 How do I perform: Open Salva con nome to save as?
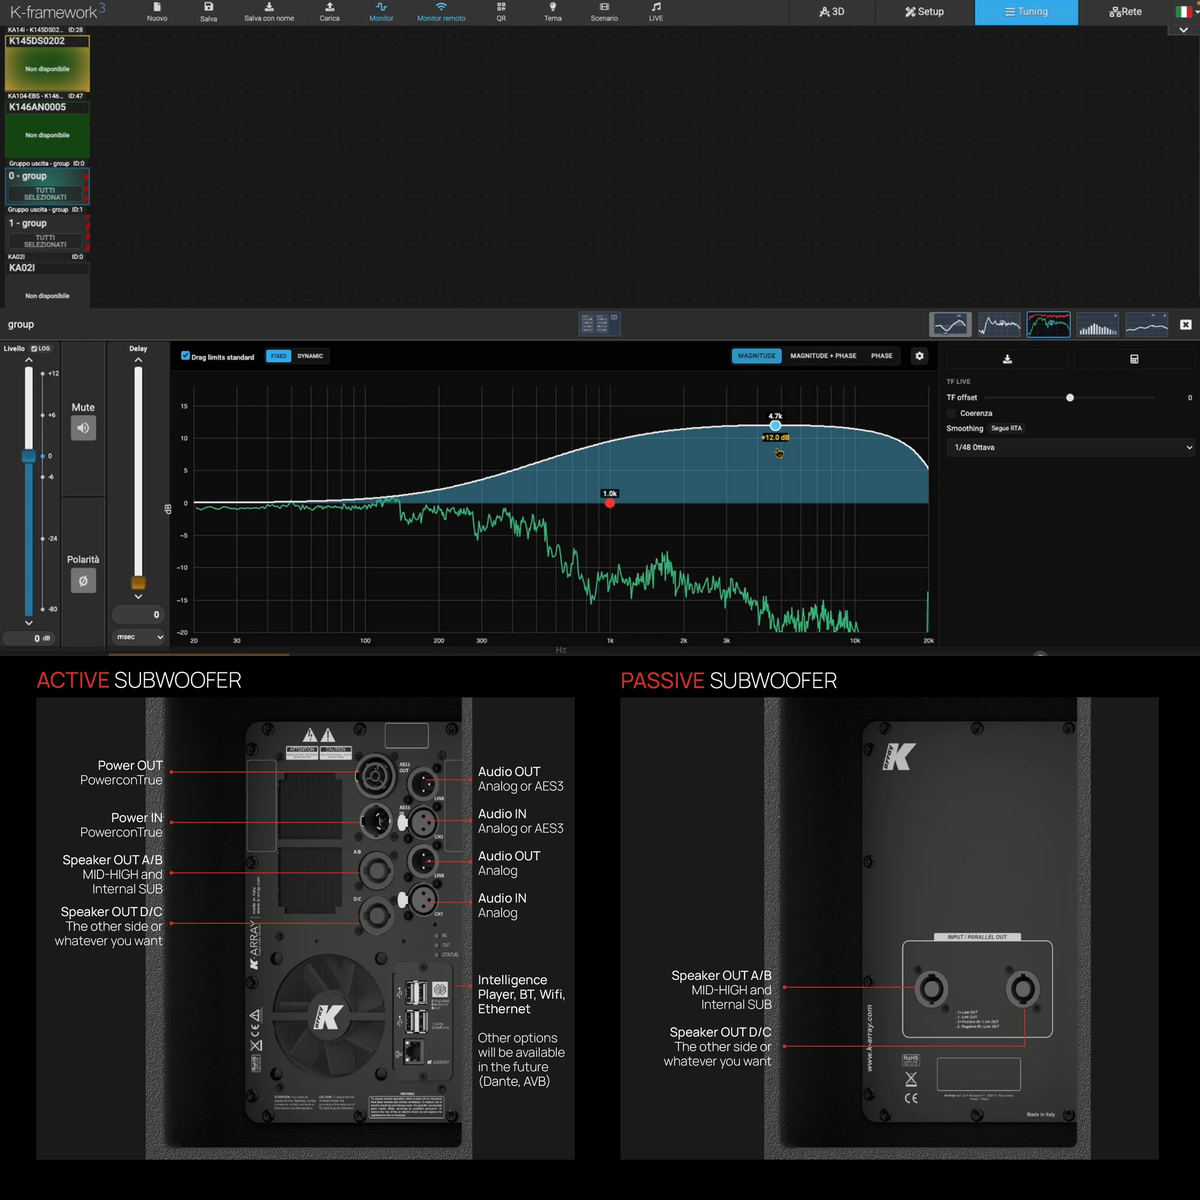click(269, 12)
